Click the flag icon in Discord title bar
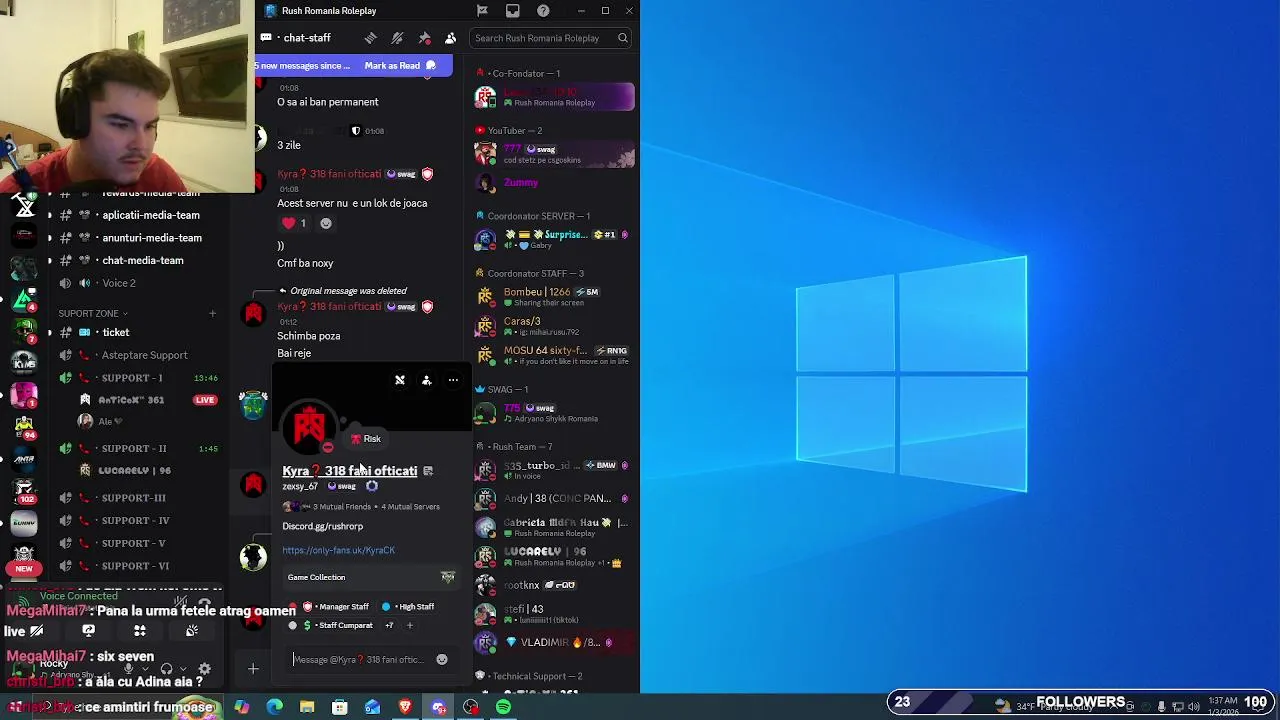Viewport: 1280px width, 720px height. click(482, 11)
